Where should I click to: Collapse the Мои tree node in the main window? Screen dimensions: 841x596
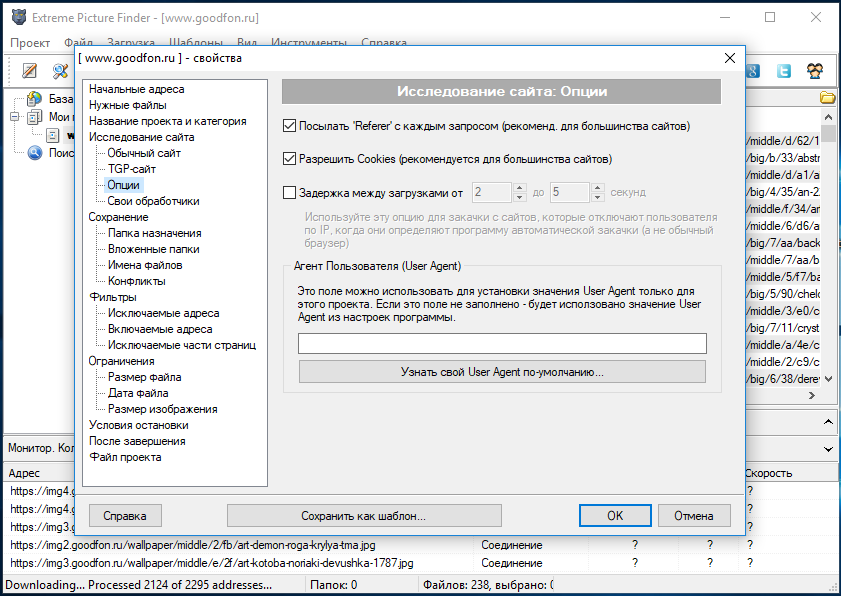[x=14, y=116]
